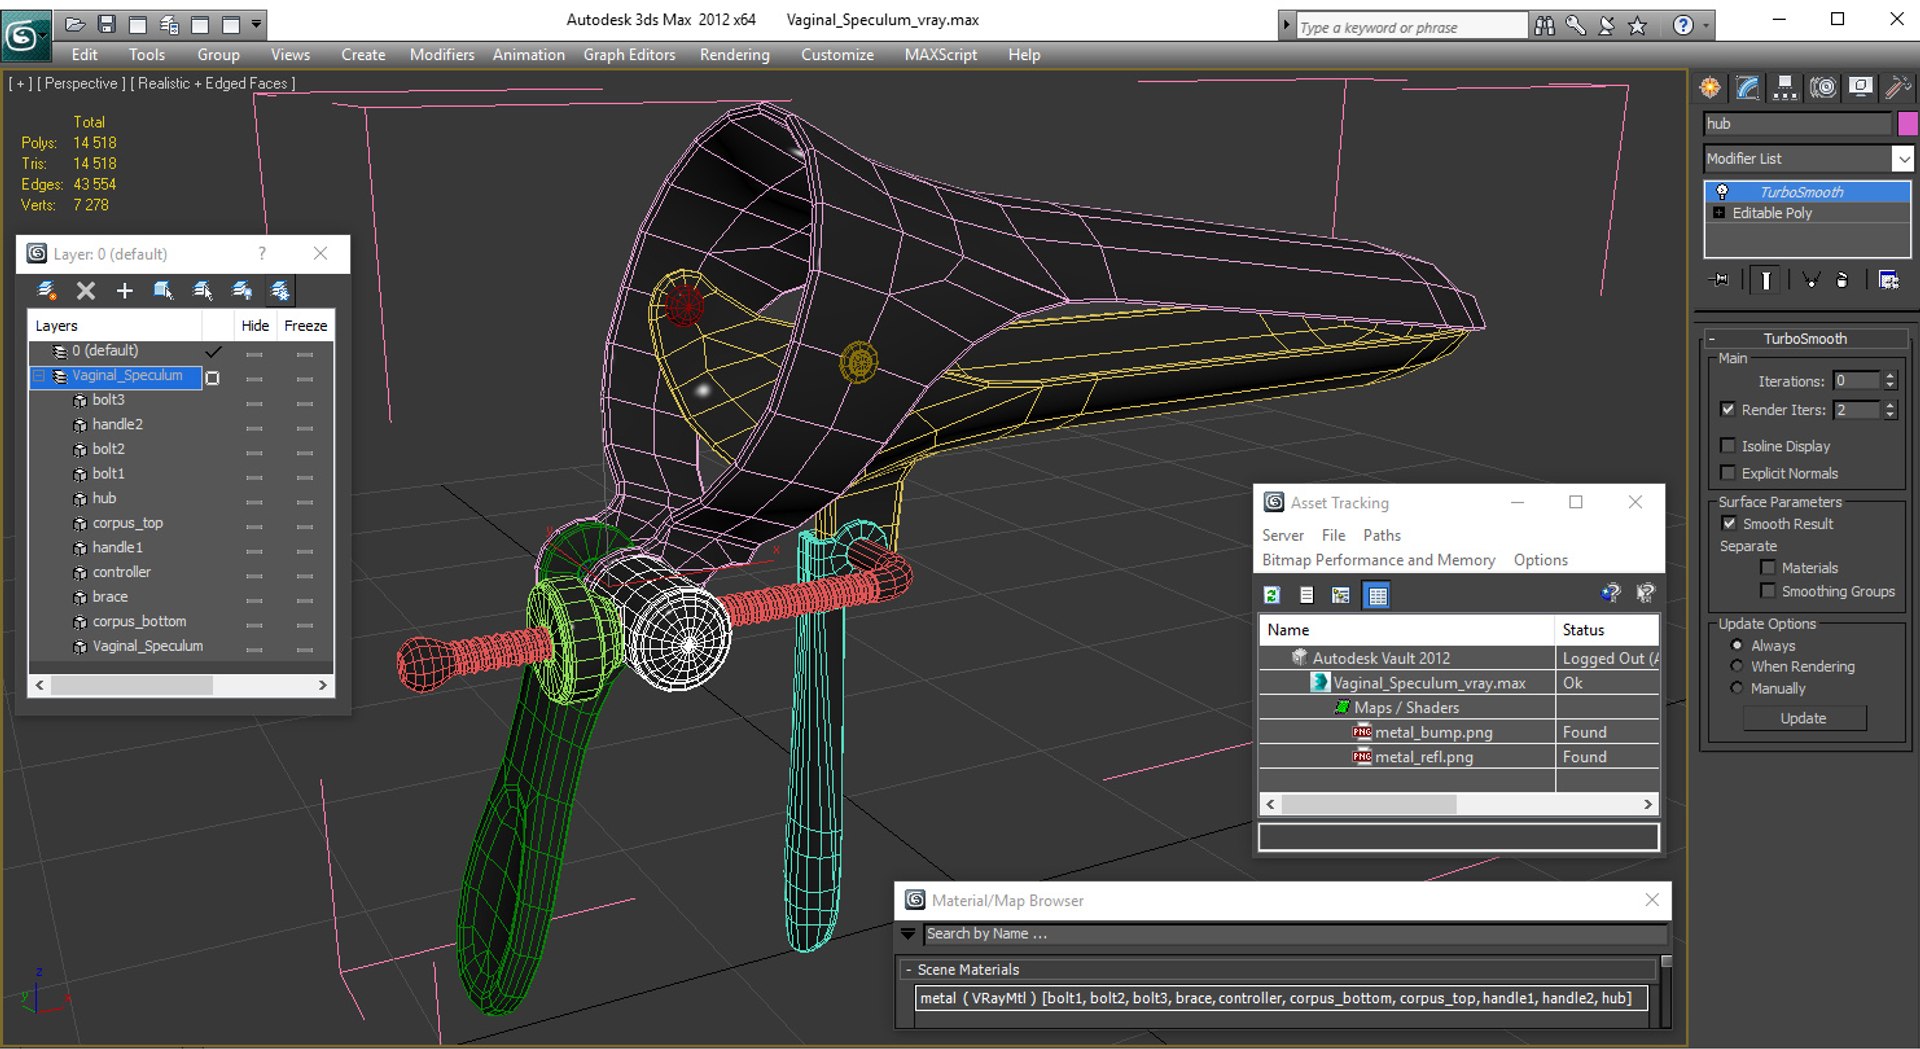
Task: Collapse the Scene Materials group
Action: click(908, 970)
